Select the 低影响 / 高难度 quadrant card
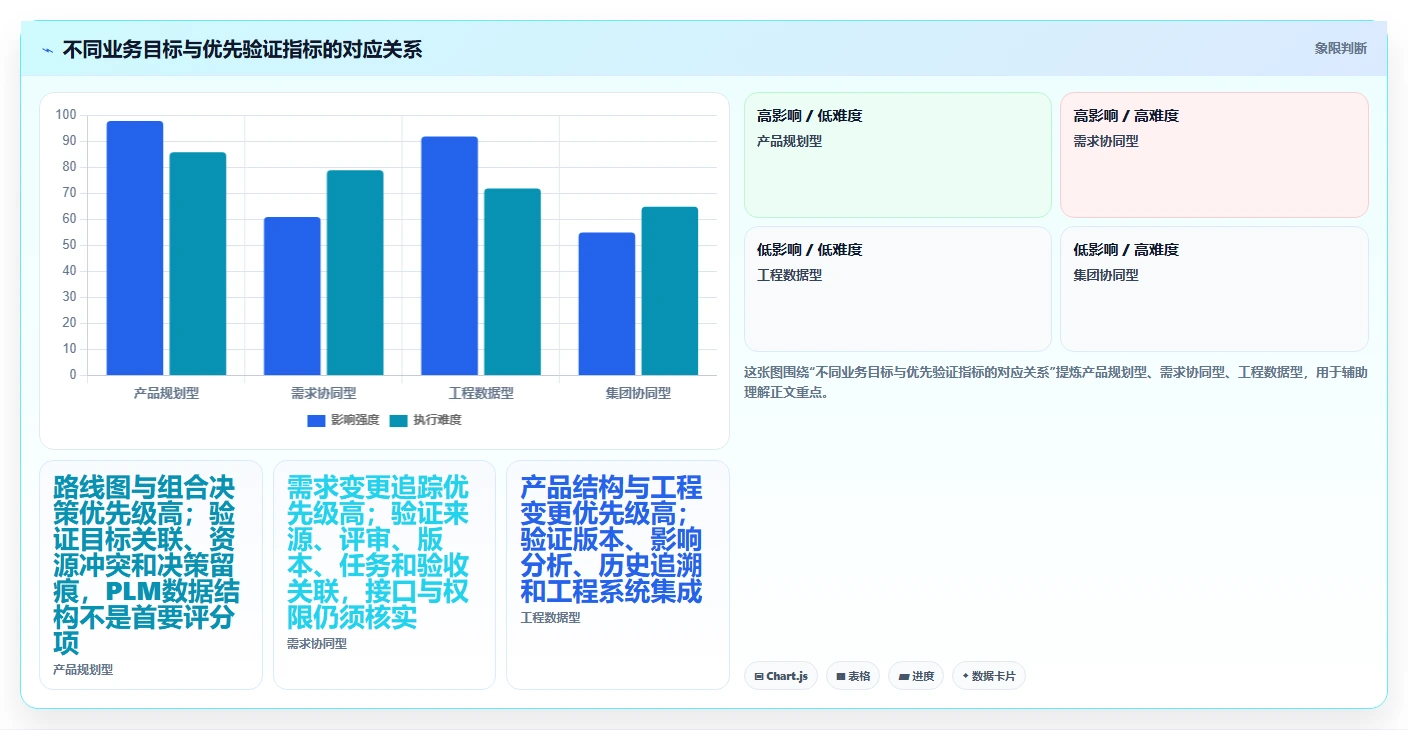This screenshot has width=1408, height=730. point(1214,289)
